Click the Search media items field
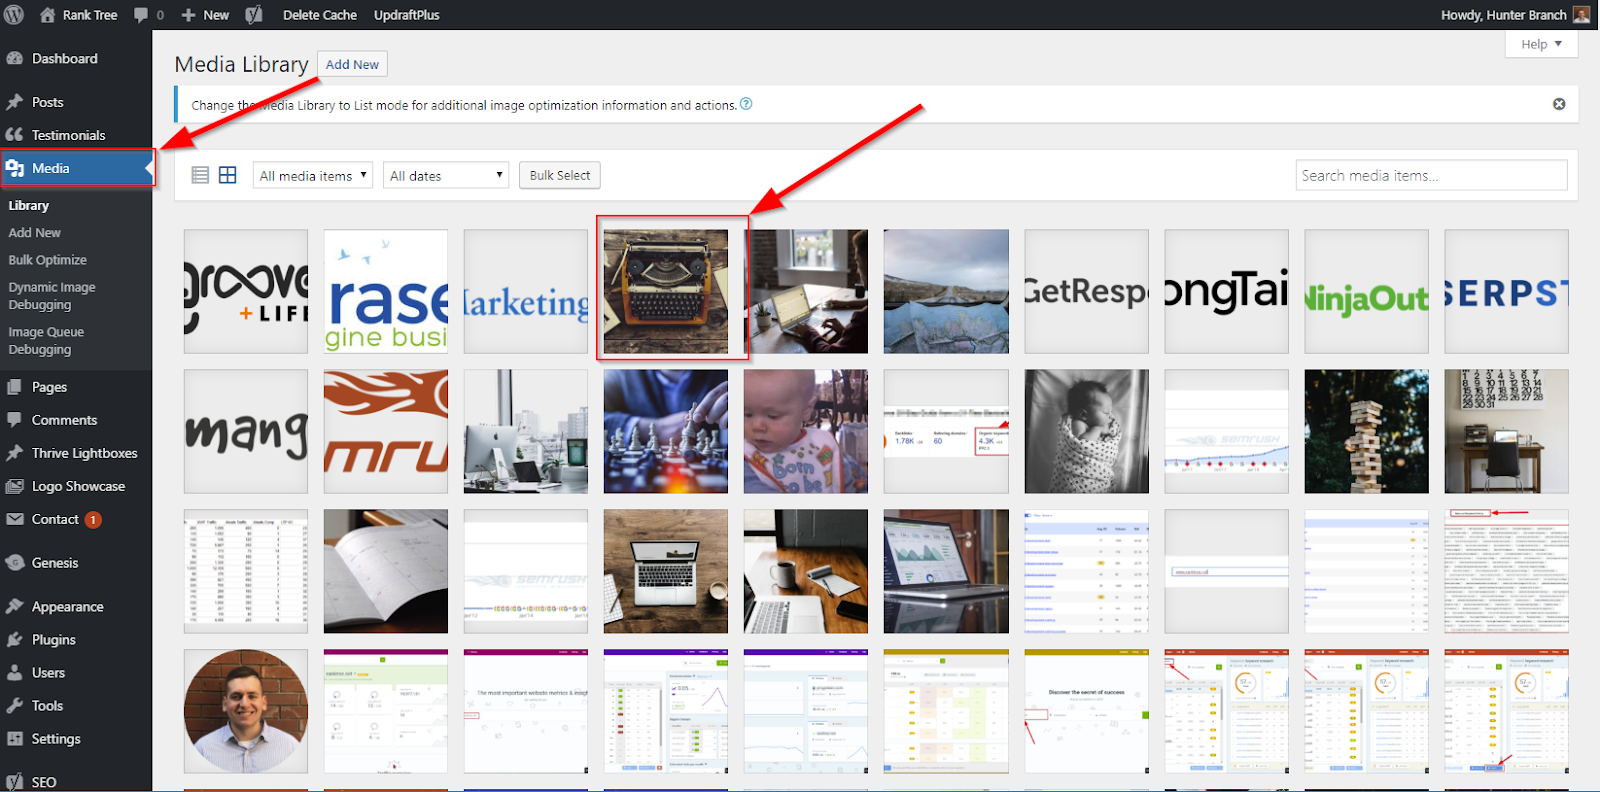Screen dimensions: 1600x792 pyautogui.click(x=1431, y=175)
